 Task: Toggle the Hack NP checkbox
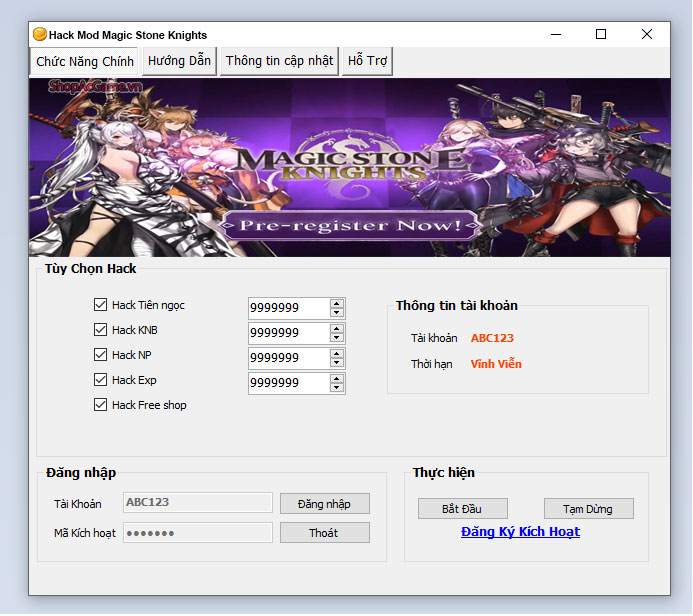tap(100, 354)
